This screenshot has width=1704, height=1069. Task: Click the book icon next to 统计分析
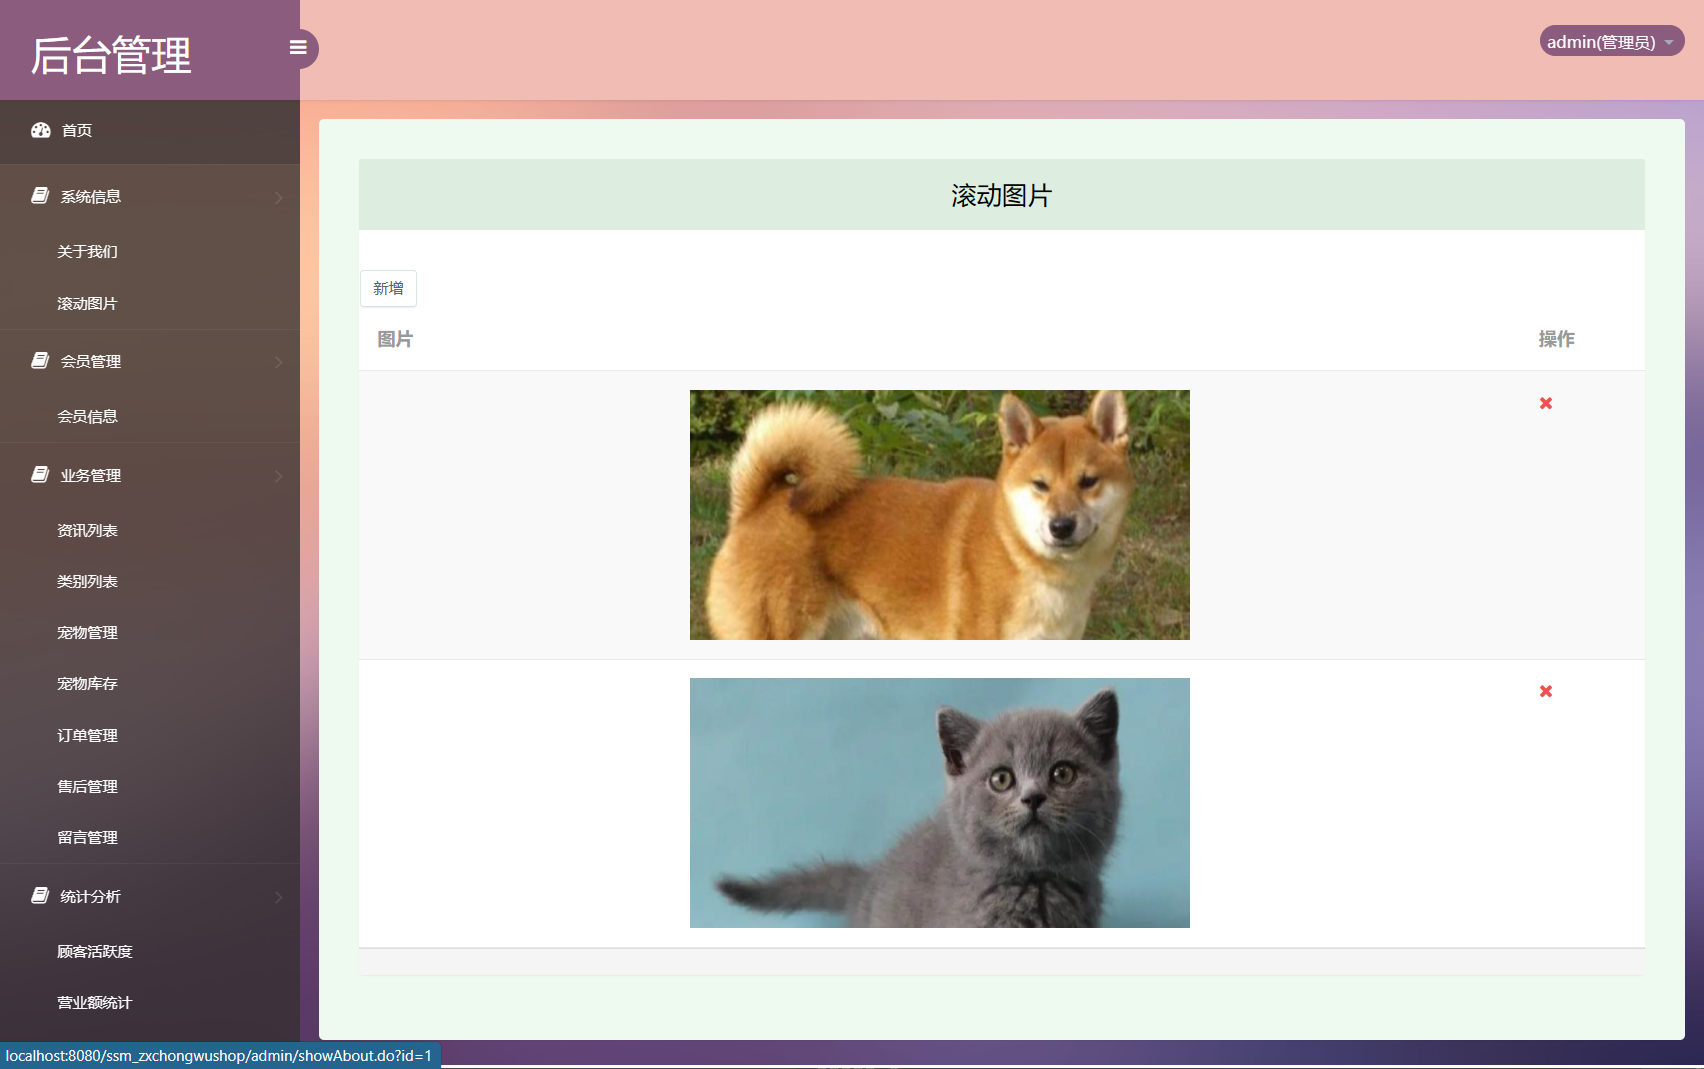[39, 895]
